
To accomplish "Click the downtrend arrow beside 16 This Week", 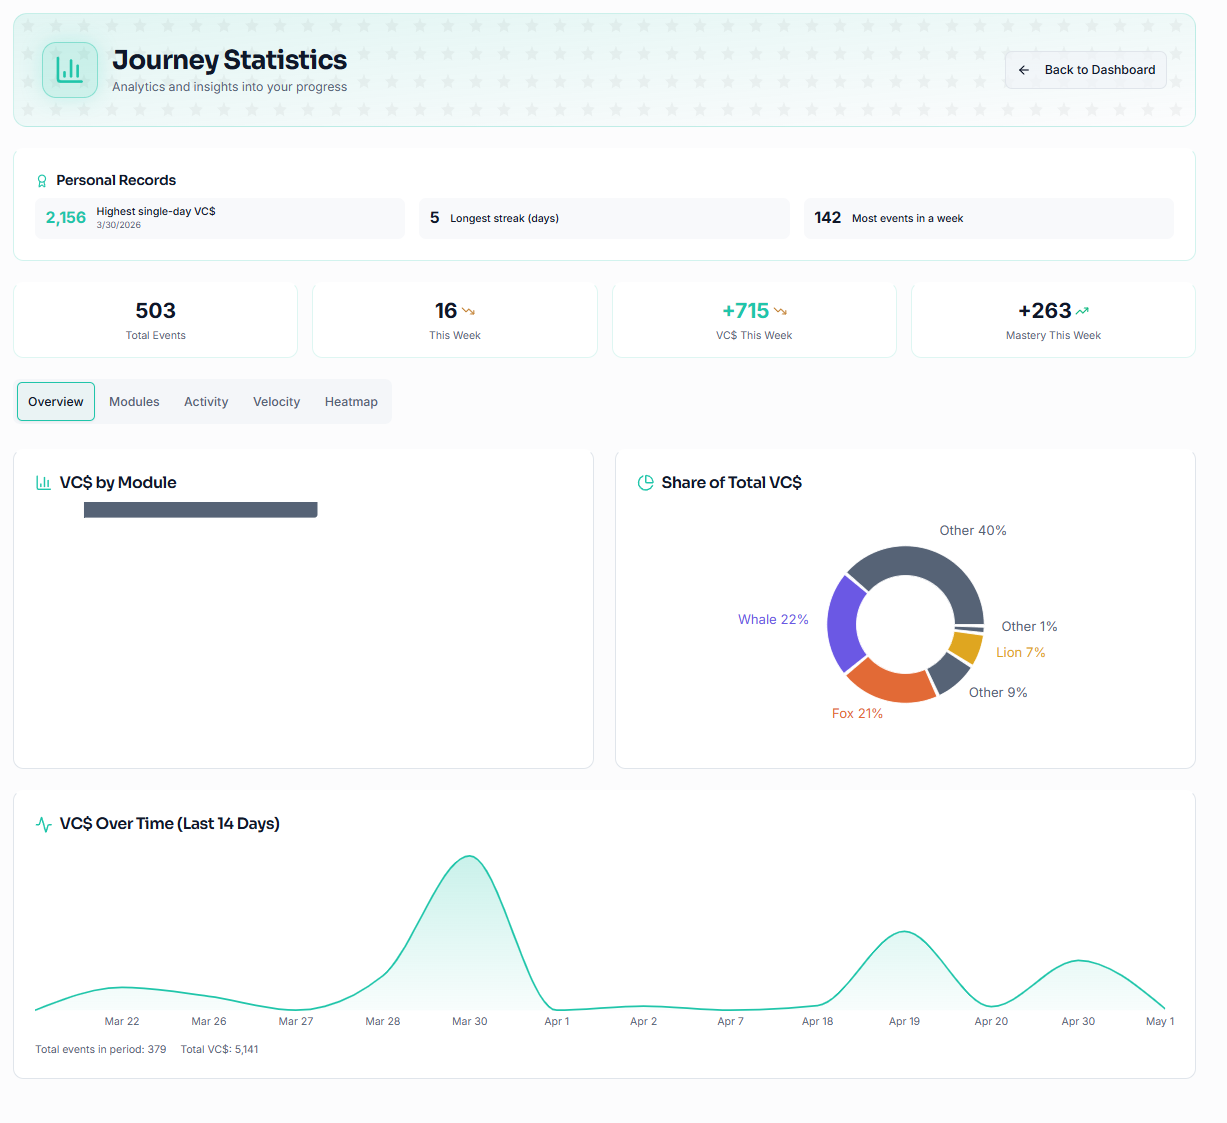I will point(468,311).
